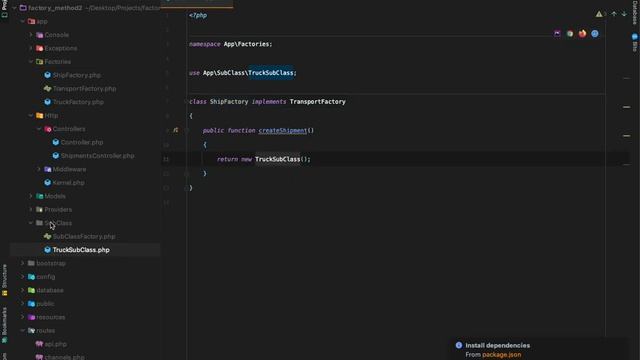Click the createShipment method name
This screenshot has height=360, width=640.
pyautogui.click(x=282, y=131)
